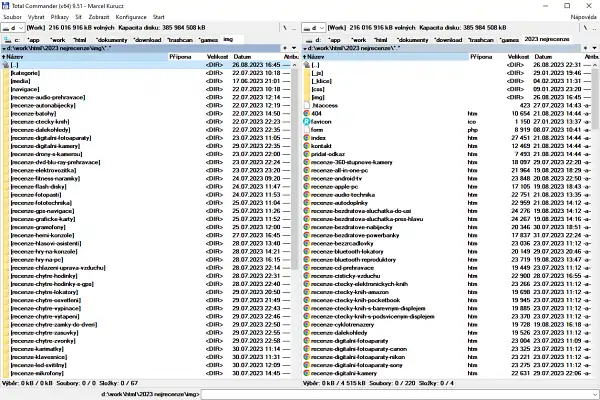This screenshot has width=600, height=400.
Task: Click folder icon of [_js] in right panel
Action: [306, 73]
